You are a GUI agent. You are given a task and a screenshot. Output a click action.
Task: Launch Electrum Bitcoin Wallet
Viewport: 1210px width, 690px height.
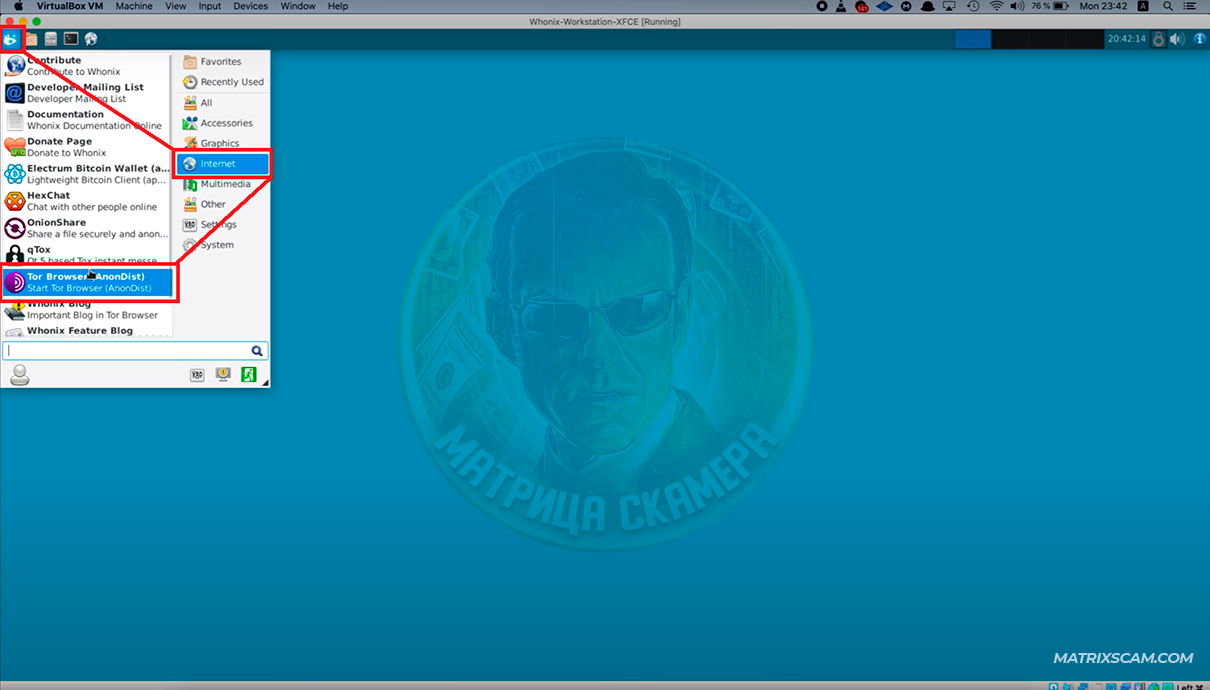87,174
